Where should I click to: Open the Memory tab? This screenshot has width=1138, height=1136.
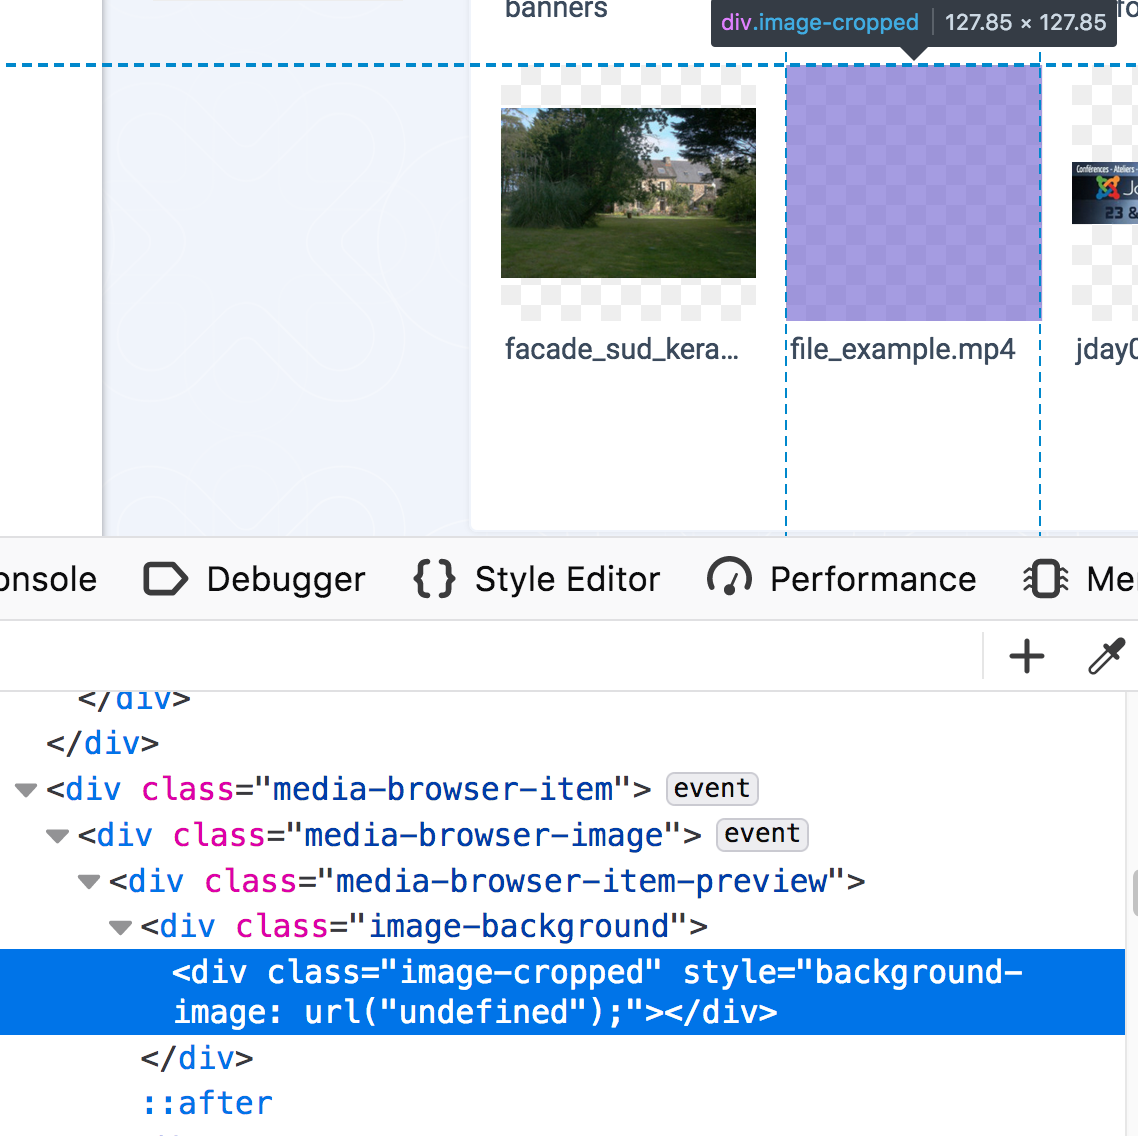pyautogui.click(x=1080, y=579)
